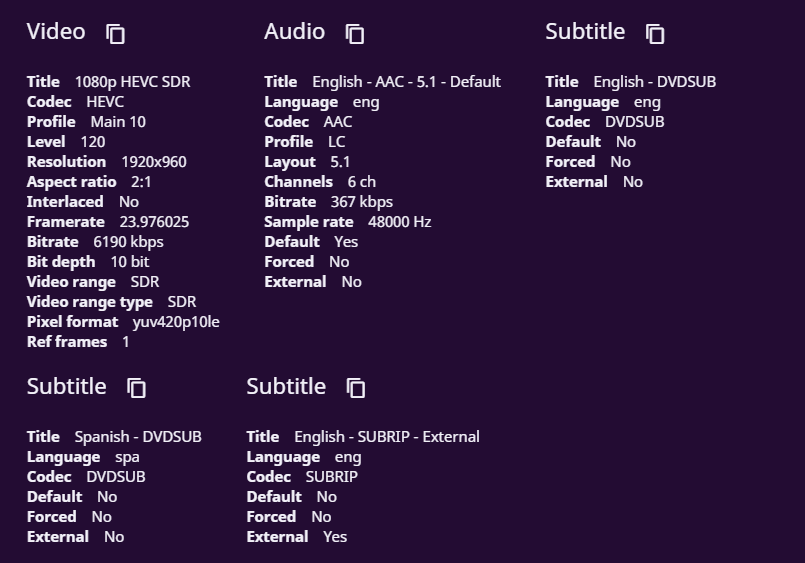The image size is (805, 563).
Task: Copy the English DVDSUB subtitle info
Action: [x=655, y=34]
